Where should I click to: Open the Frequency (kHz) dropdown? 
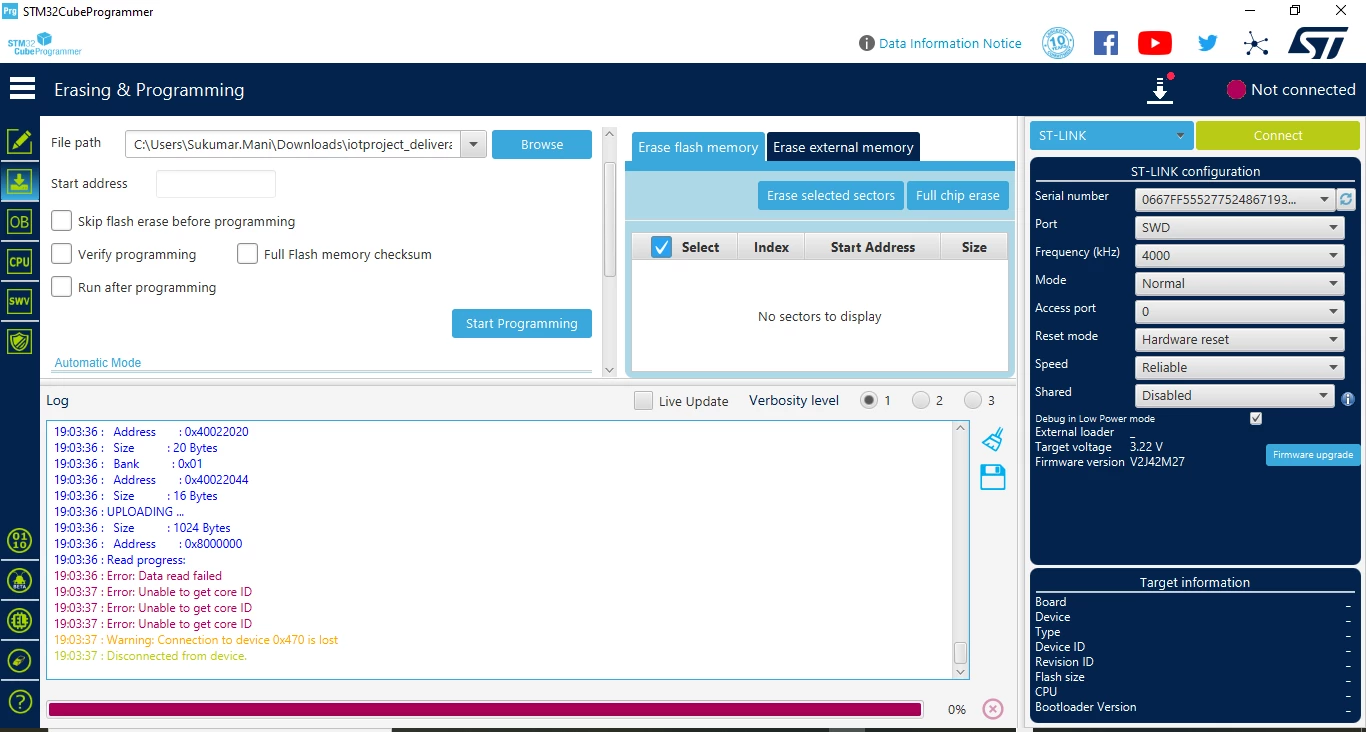point(1240,255)
